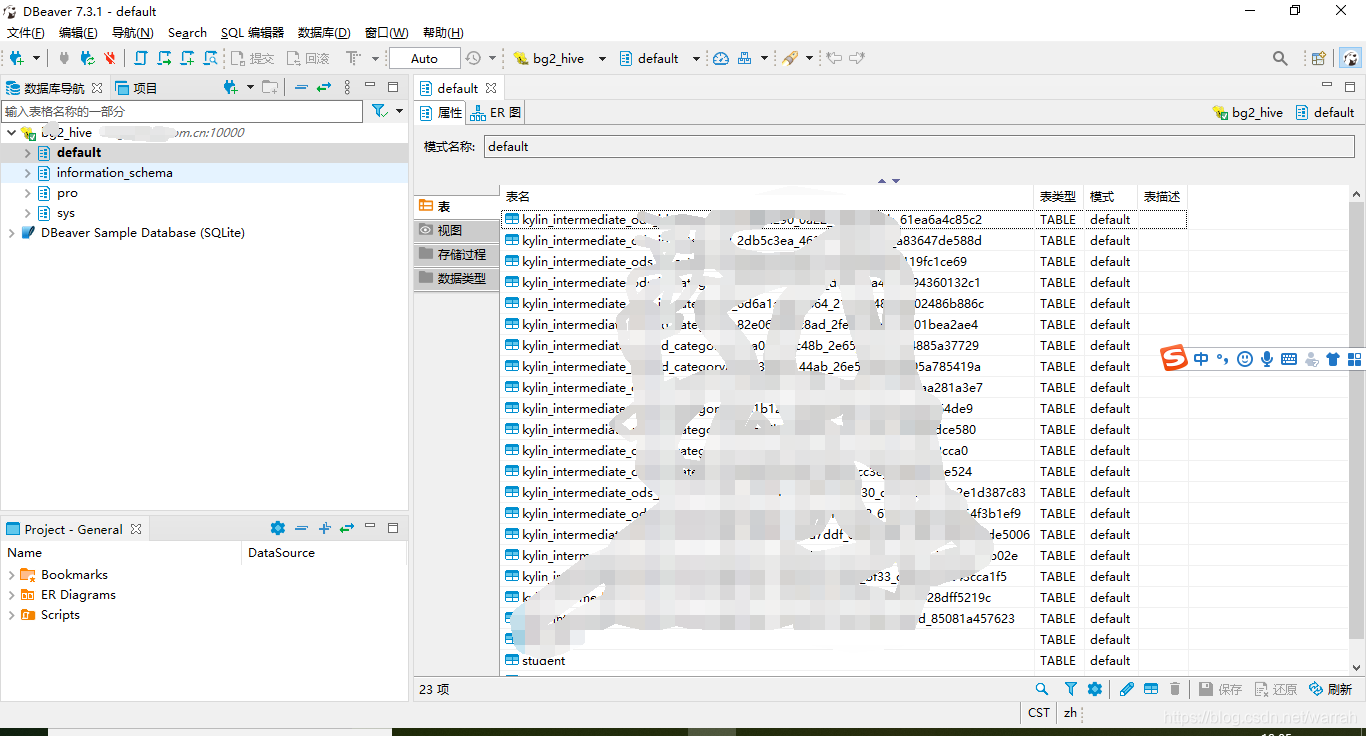Collapse the bg2_hive connection node
Image resolution: width=1366 pixels, height=736 pixels.
[x=11, y=132]
